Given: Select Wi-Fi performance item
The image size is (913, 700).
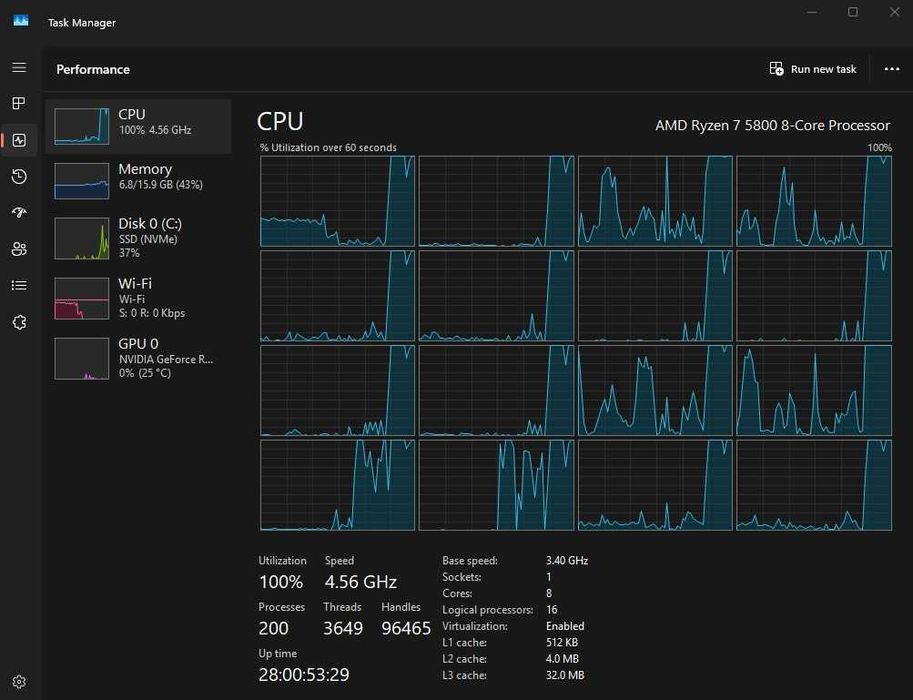Looking at the screenshot, I should click(138, 298).
